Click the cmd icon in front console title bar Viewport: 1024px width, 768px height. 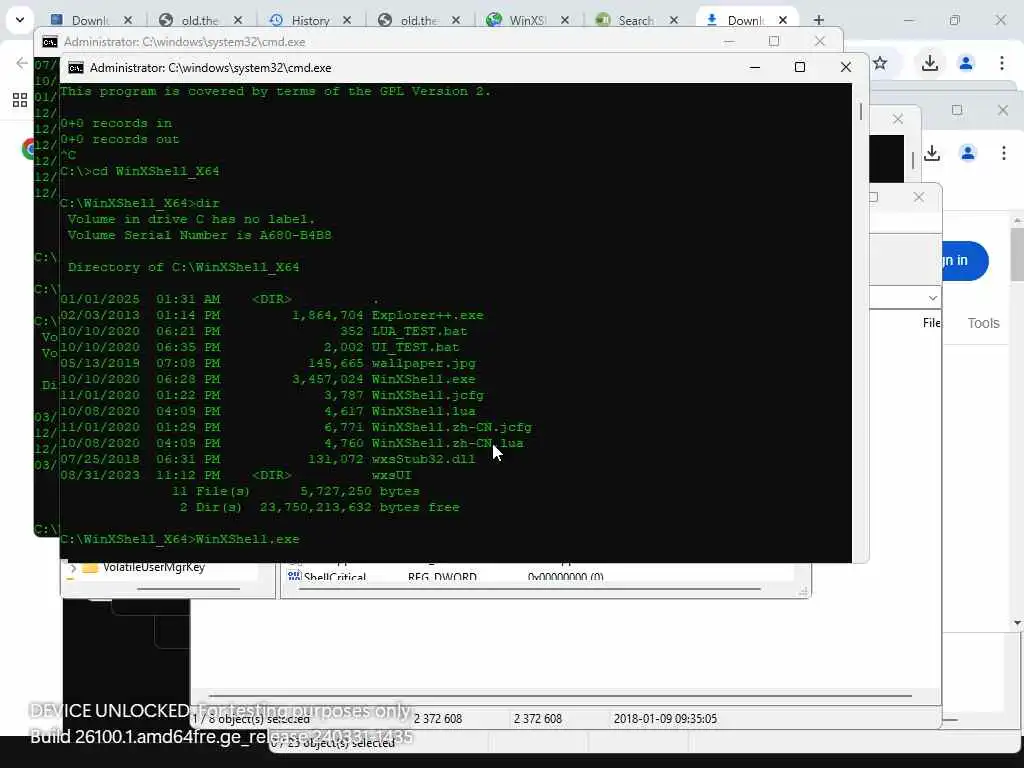point(76,68)
